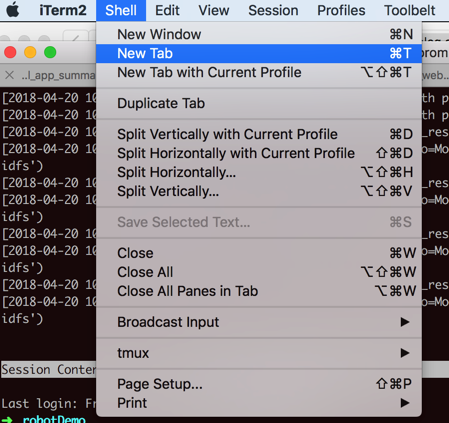Click the Last login line in terminal
This screenshot has height=423, width=449.
click(x=48, y=404)
